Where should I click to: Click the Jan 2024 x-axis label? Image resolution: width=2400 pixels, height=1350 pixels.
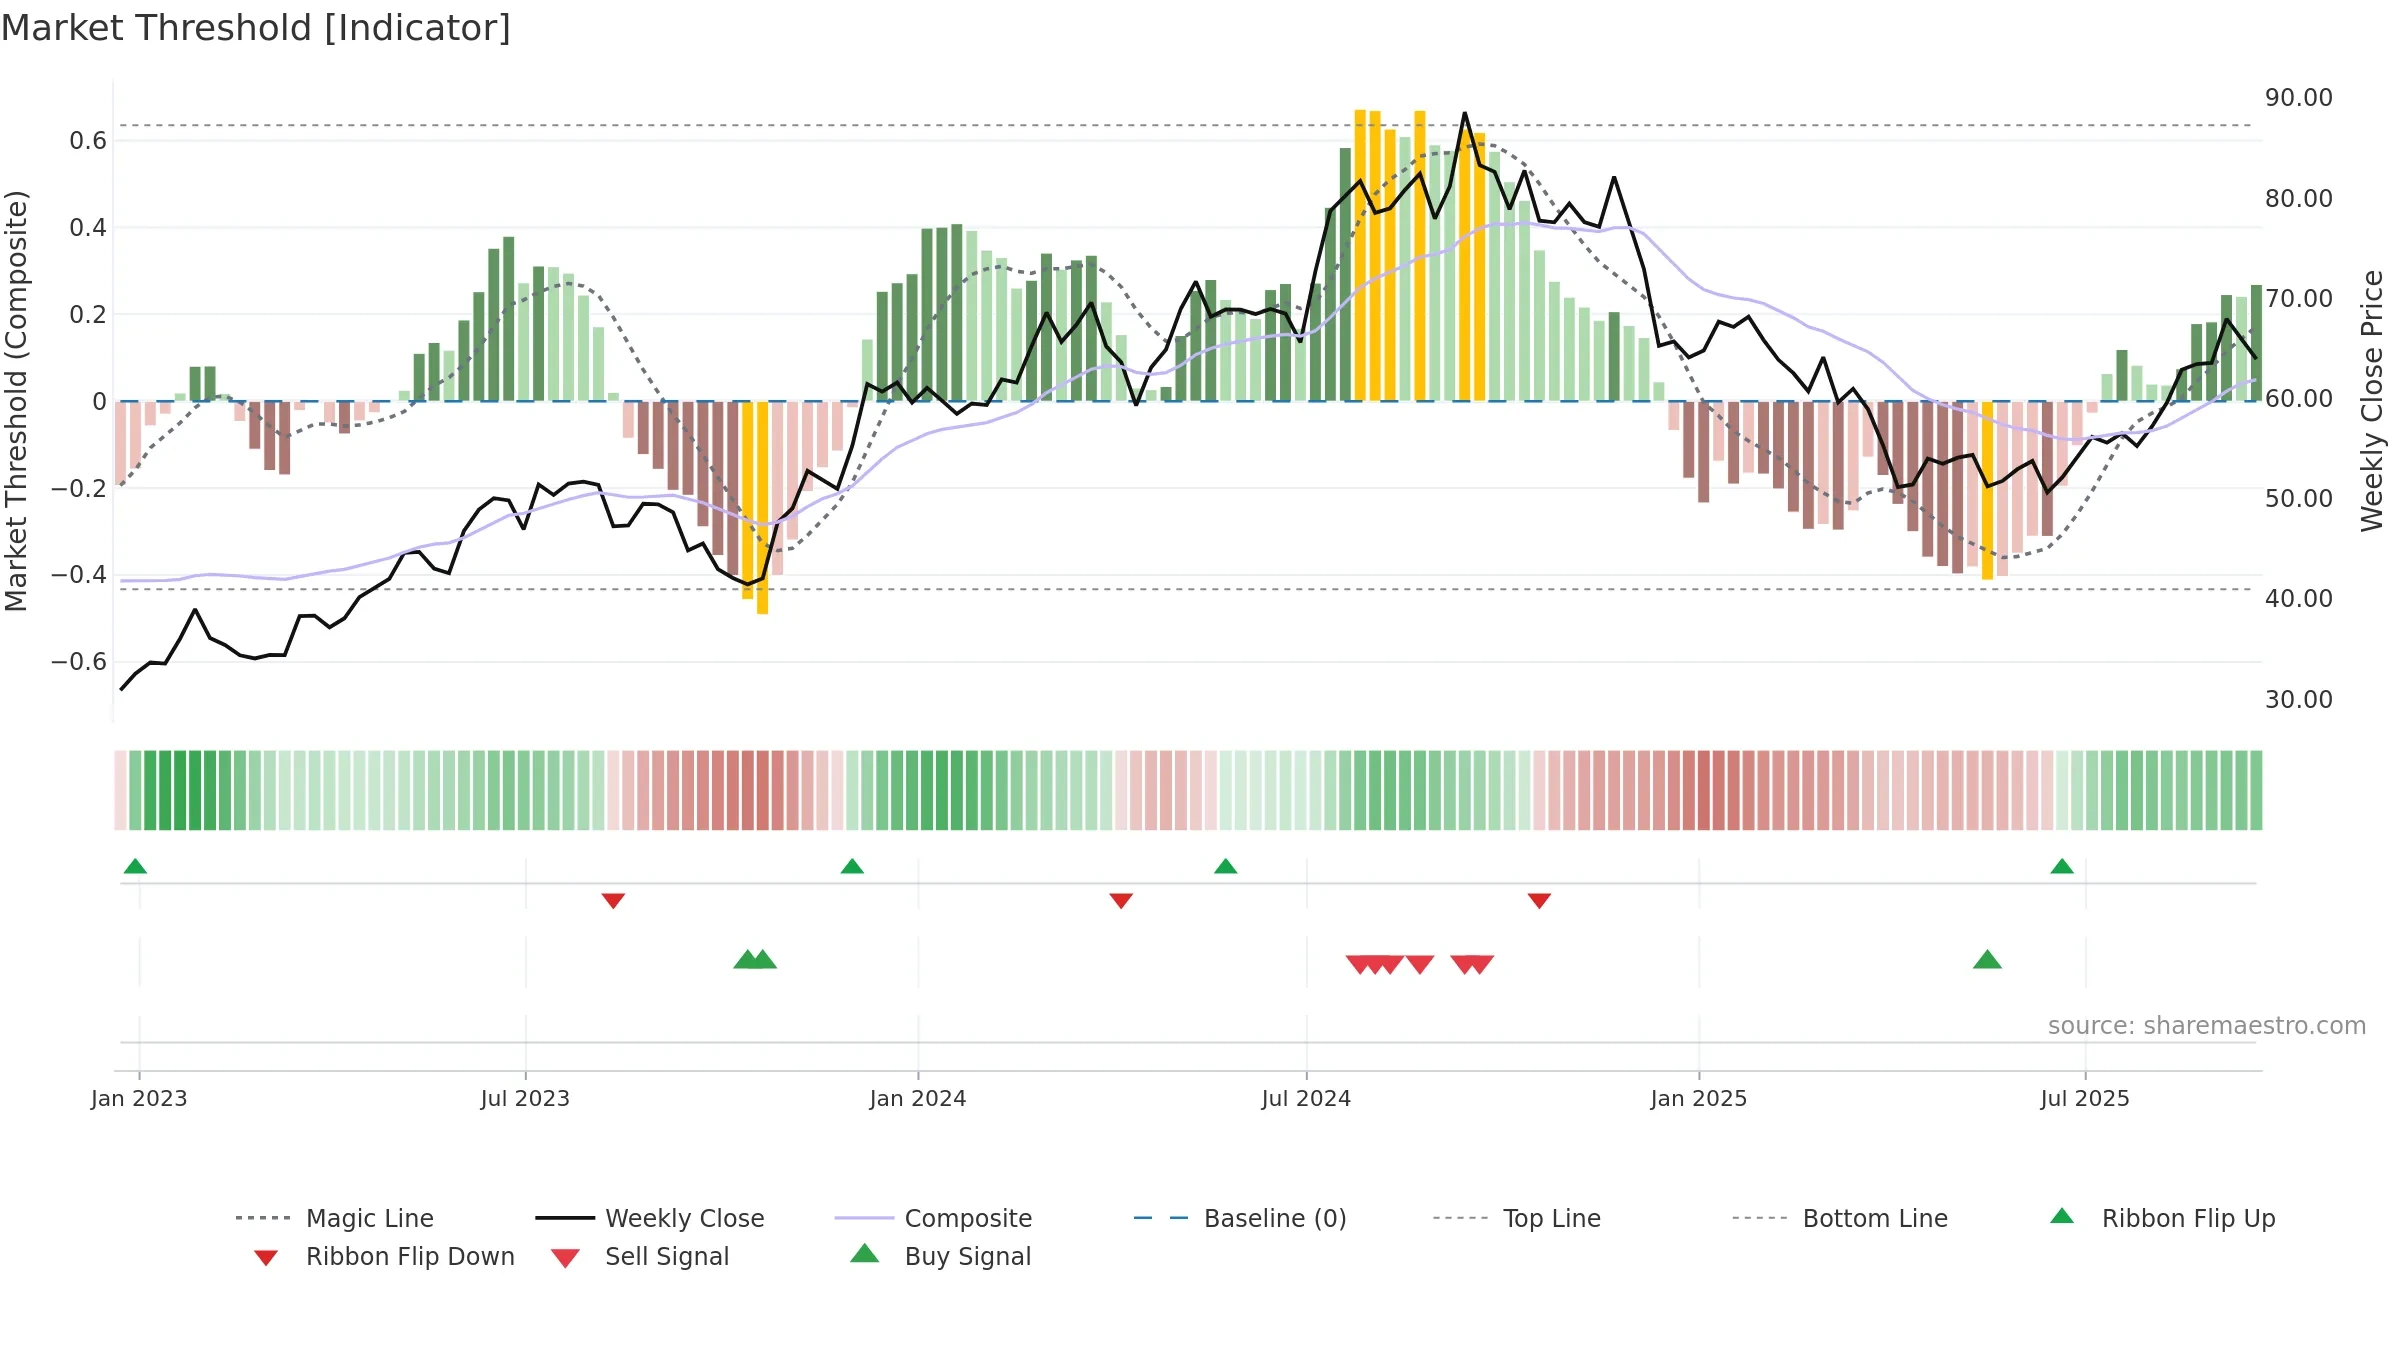click(918, 1098)
